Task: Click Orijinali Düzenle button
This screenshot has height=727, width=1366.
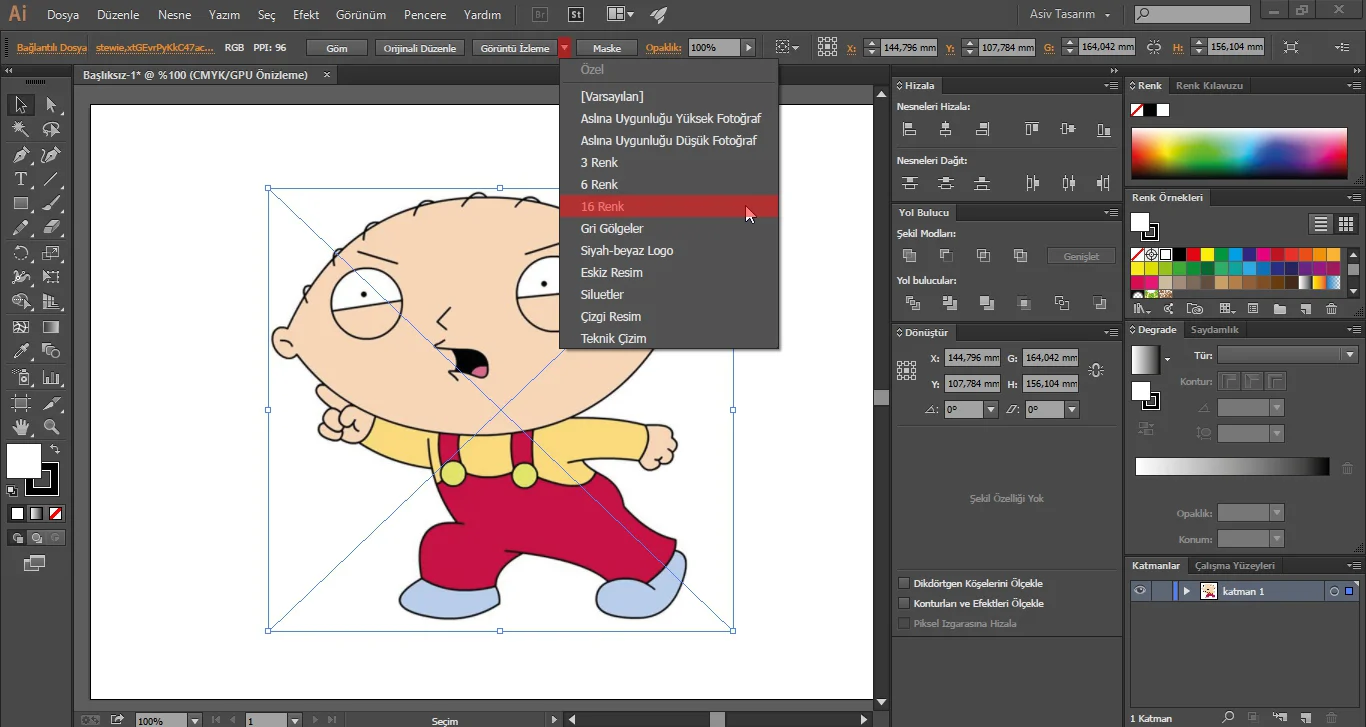Action: point(420,48)
